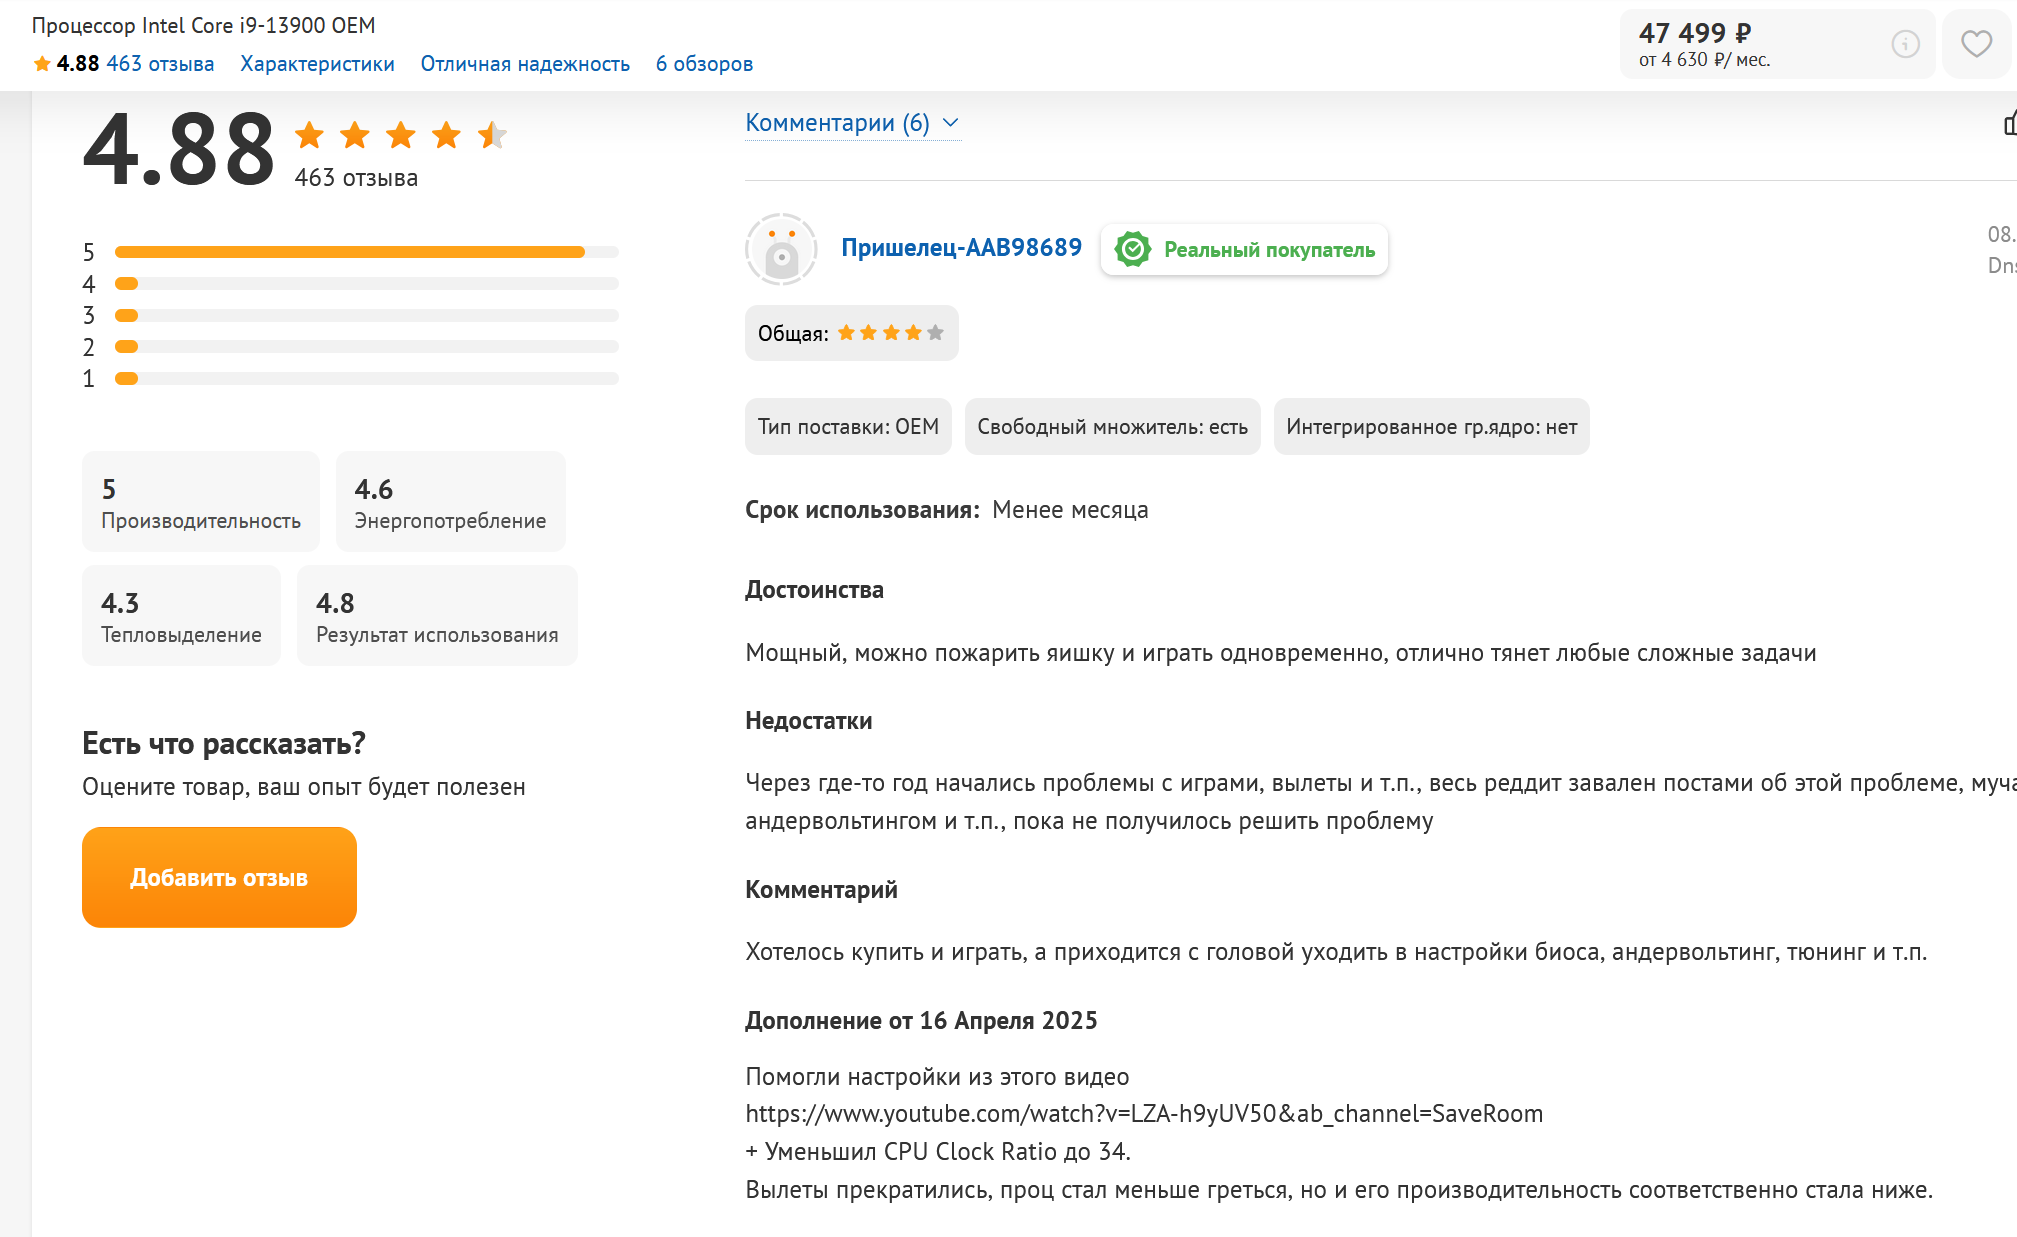Click the Срок использования: Менее месяца text
This screenshot has width=2017, height=1237.
[x=946, y=510]
